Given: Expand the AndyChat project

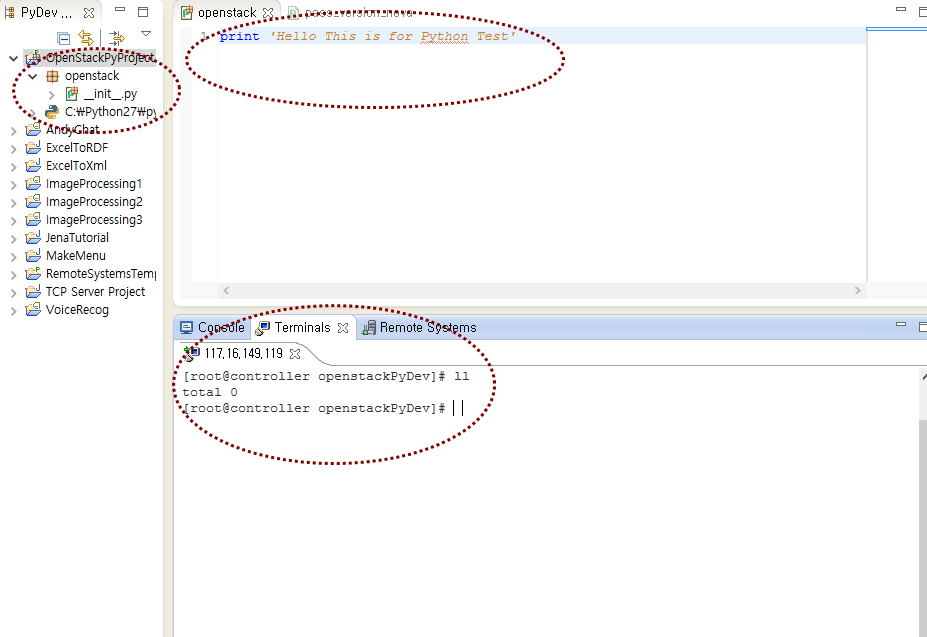Looking at the screenshot, I should (12, 129).
